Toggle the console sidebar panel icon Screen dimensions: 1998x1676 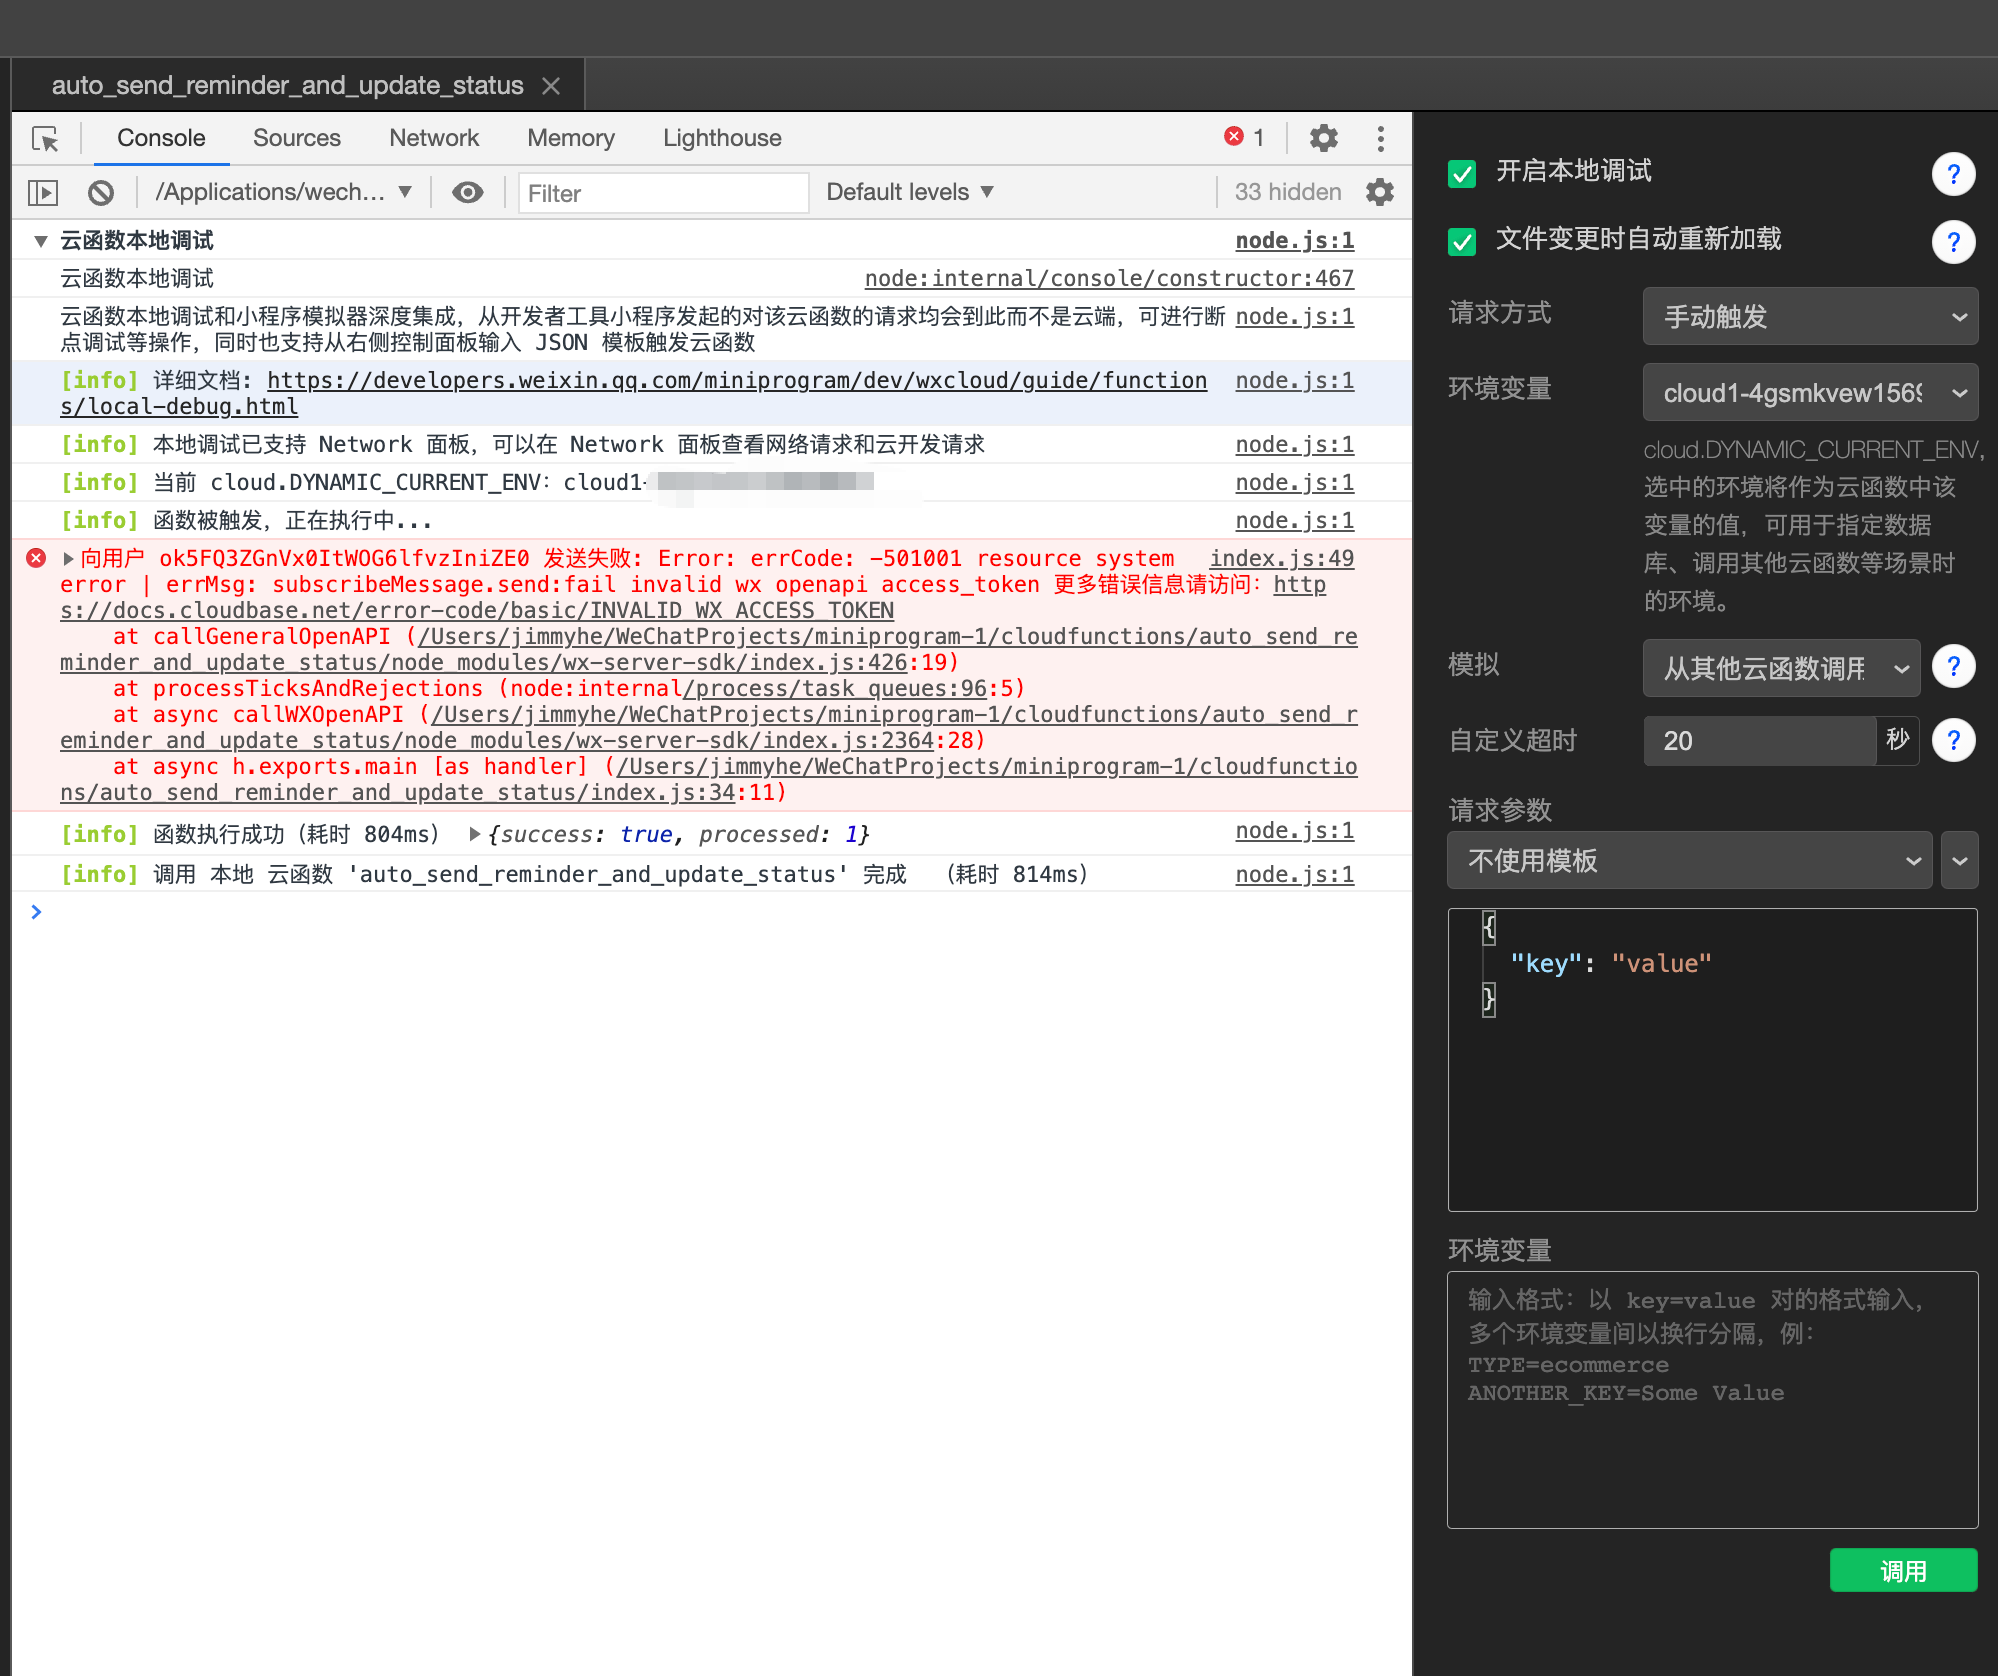pyautogui.click(x=43, y=192)
